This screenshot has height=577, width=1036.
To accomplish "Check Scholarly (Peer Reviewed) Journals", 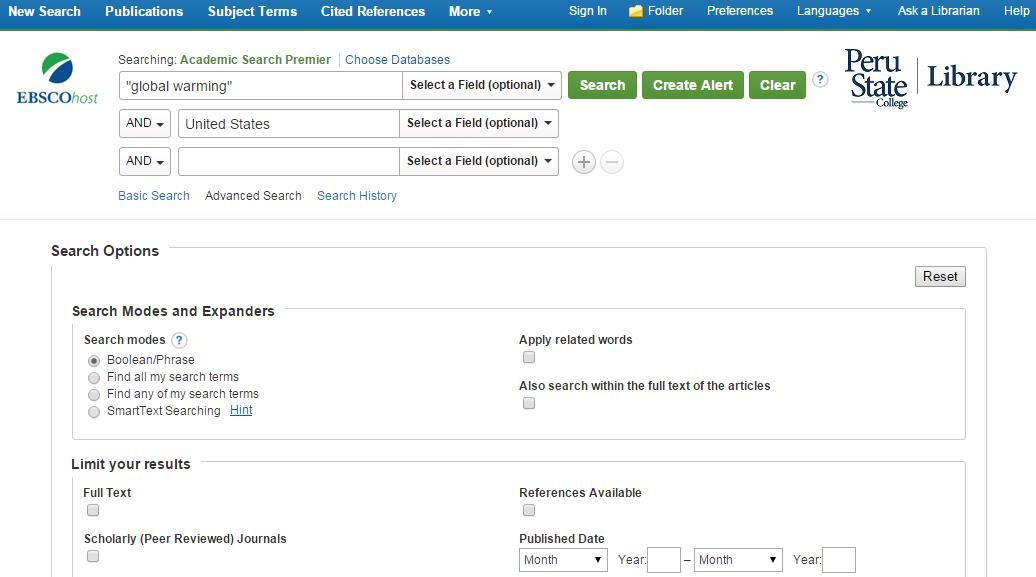I will (x=93, y=556).
